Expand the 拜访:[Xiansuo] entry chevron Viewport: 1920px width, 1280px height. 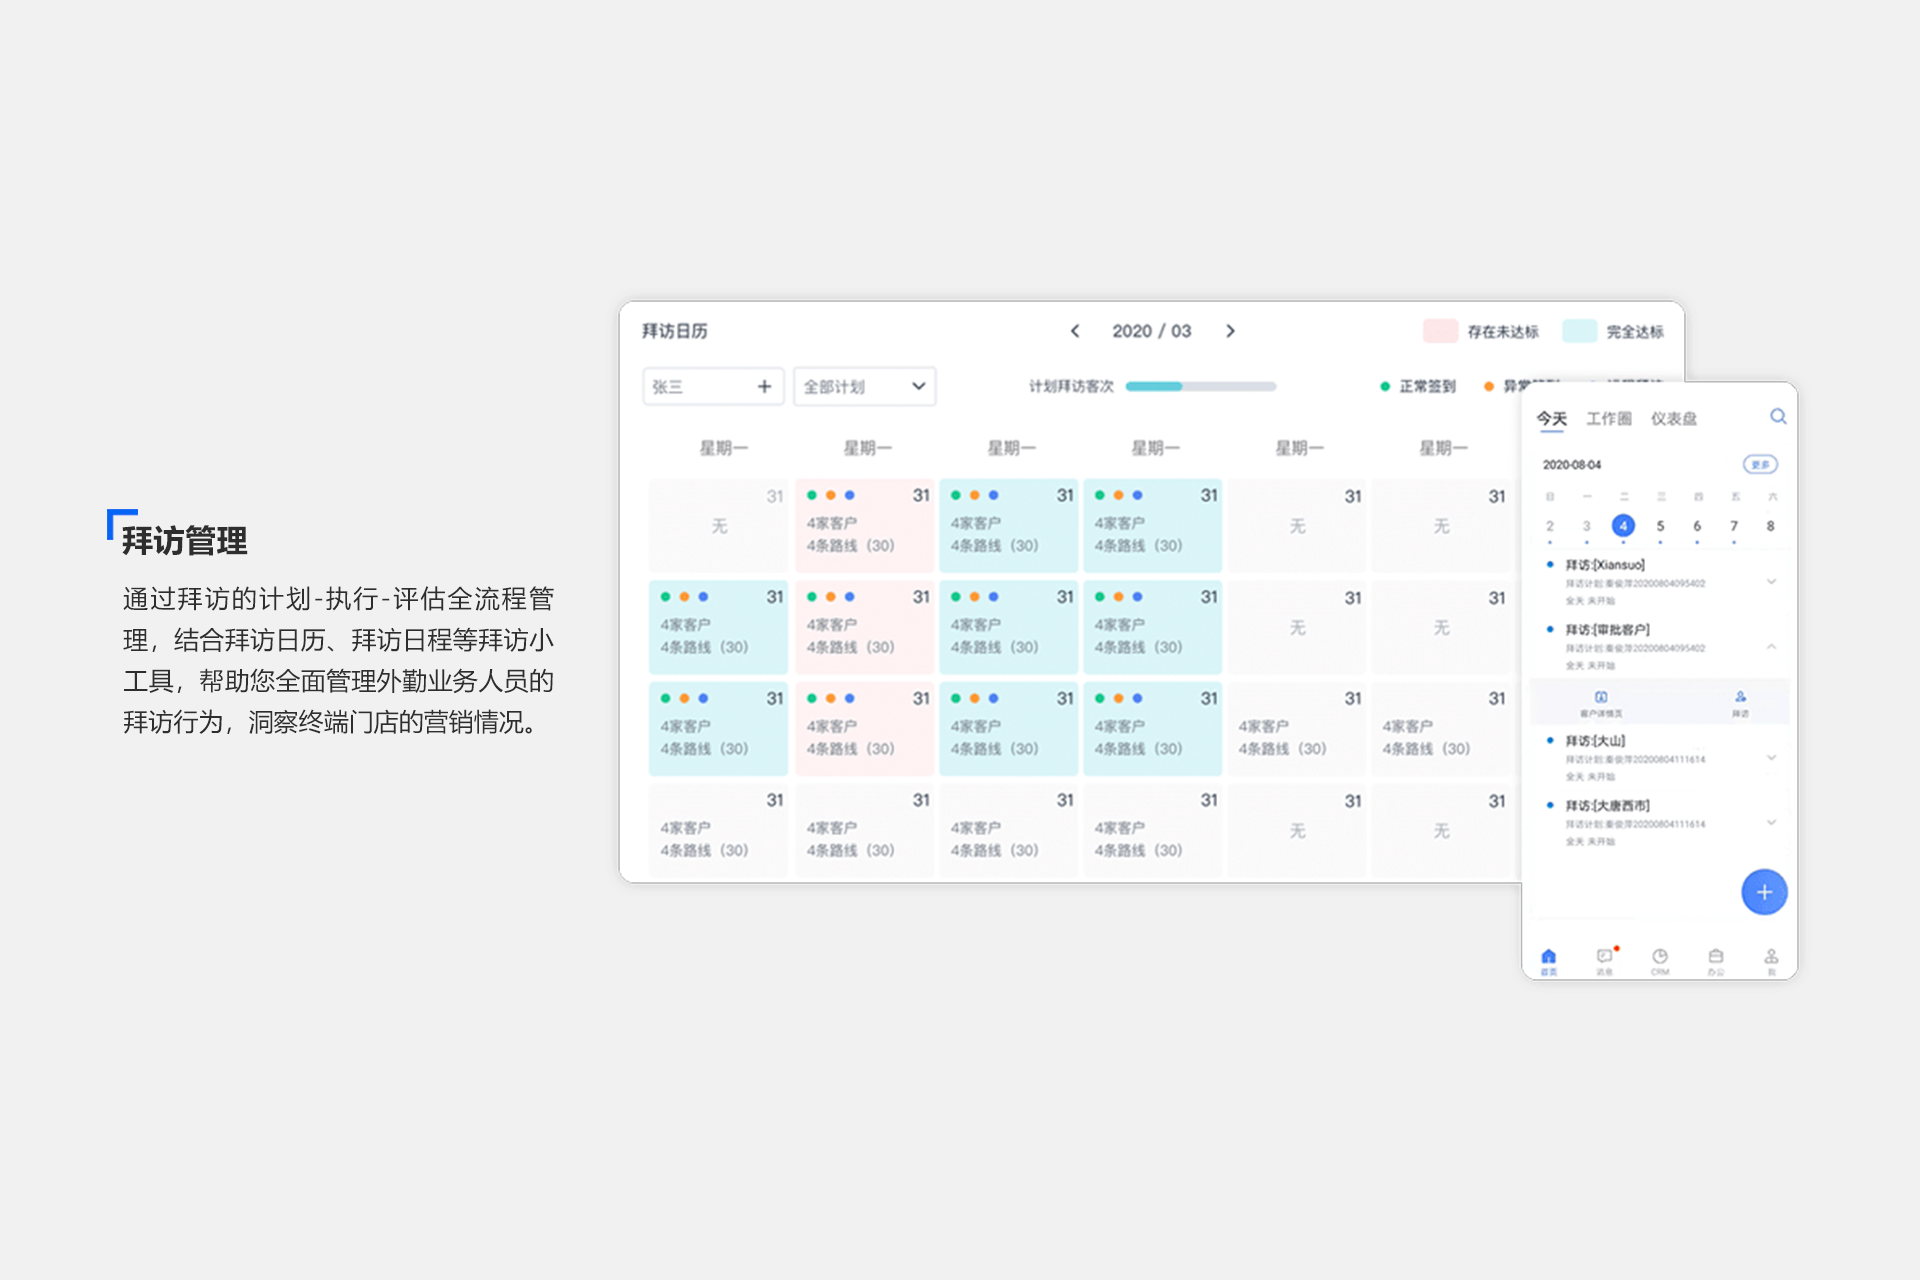coord(1771,581)
